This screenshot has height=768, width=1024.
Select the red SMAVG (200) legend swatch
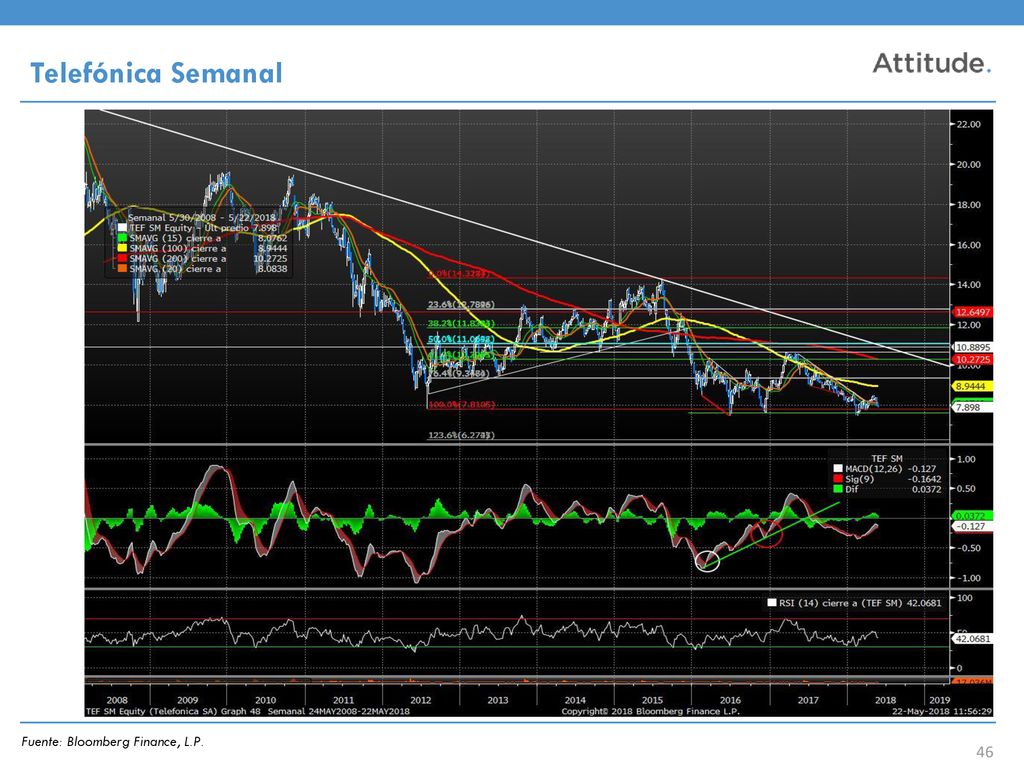[x=121, y=259]
